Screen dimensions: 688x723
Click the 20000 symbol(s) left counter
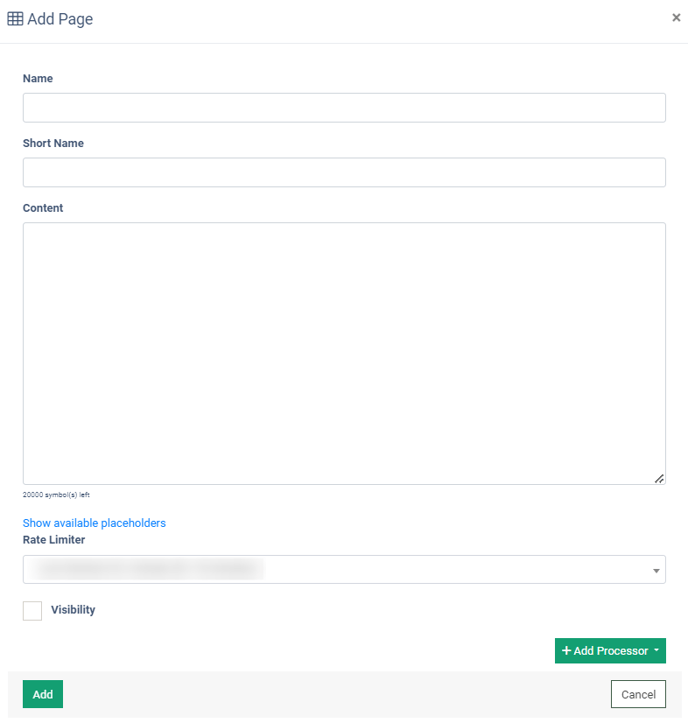point(56,495)
